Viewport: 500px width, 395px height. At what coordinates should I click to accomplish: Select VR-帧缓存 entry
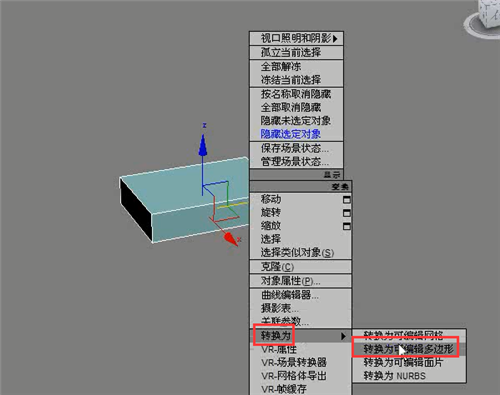click(x=301, y=389)
